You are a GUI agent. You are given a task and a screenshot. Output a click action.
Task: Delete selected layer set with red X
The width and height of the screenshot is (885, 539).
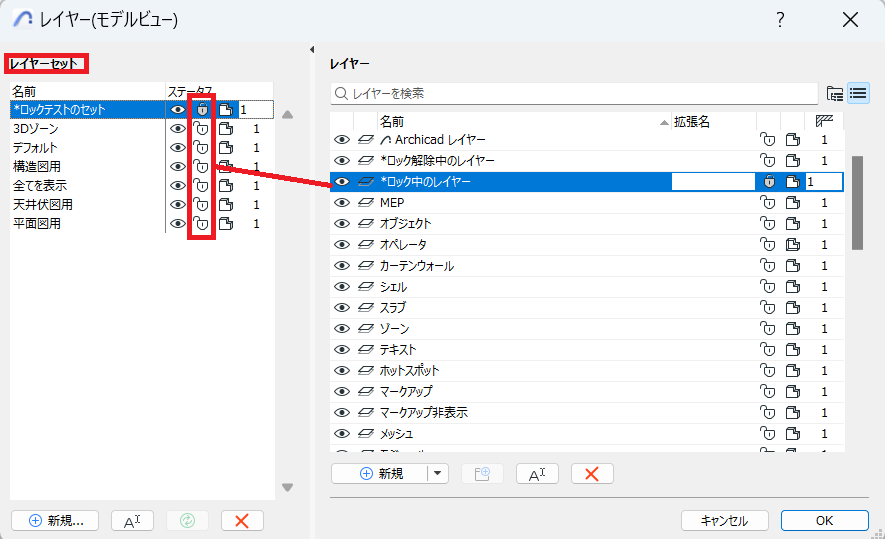[x=242, y=520]
